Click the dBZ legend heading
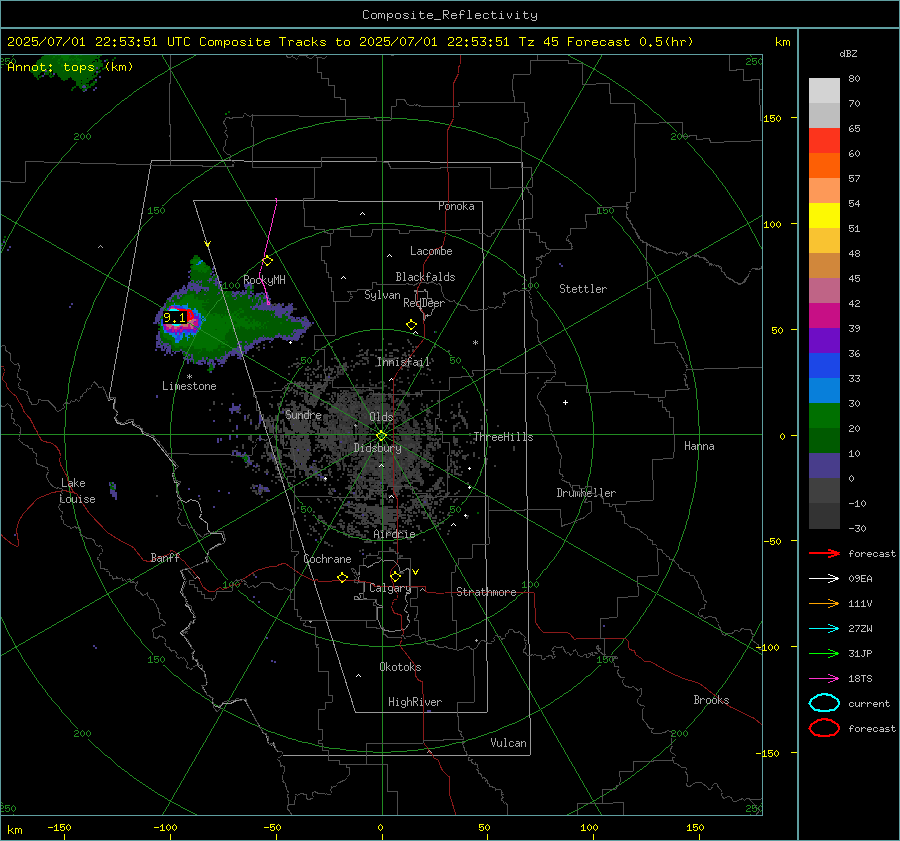 tap(848, 54)
